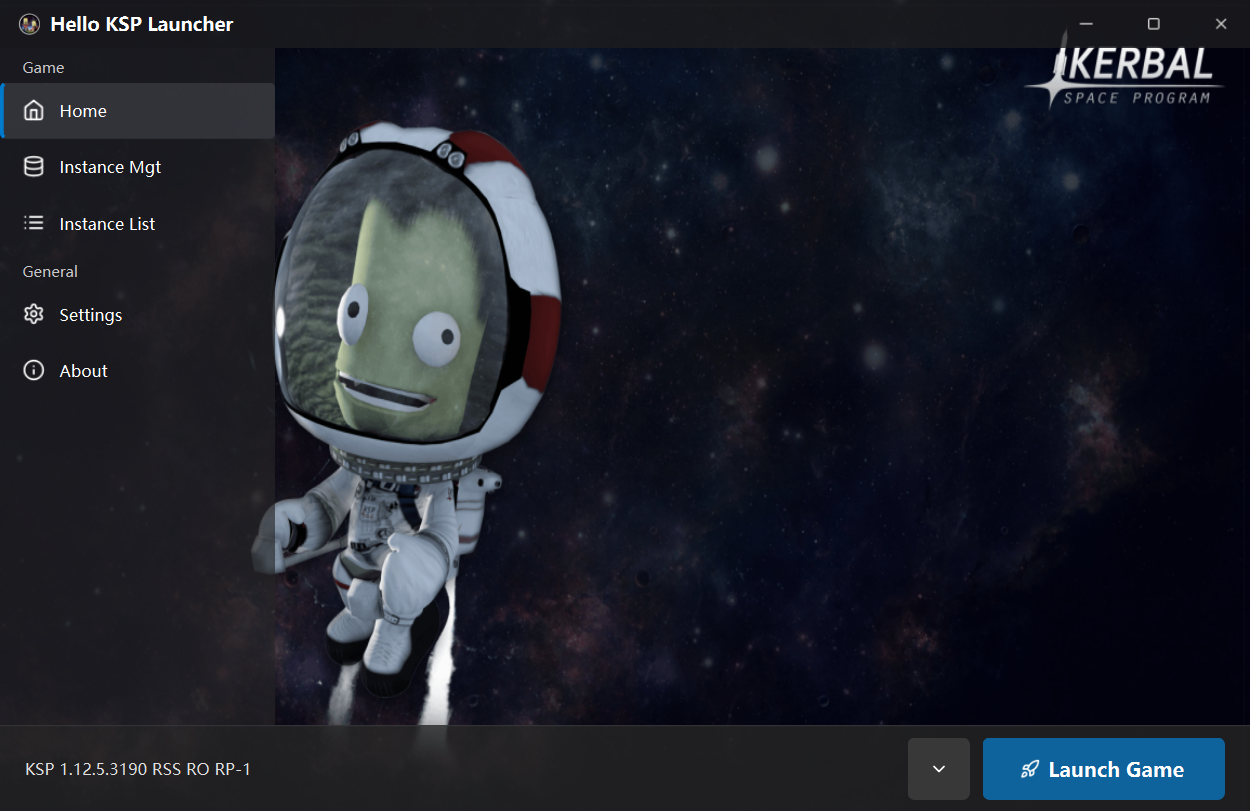Click the Kerbal Space Program logo
The height and width of the screenshot is (811, 1250).
[x=1124, y=70]
